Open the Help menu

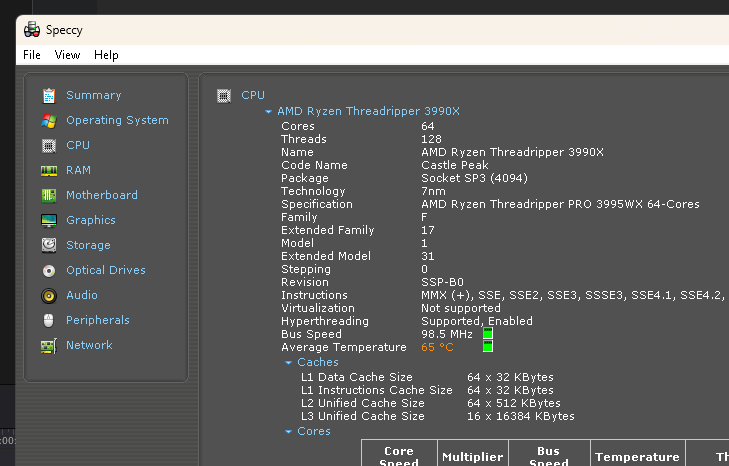106,55
